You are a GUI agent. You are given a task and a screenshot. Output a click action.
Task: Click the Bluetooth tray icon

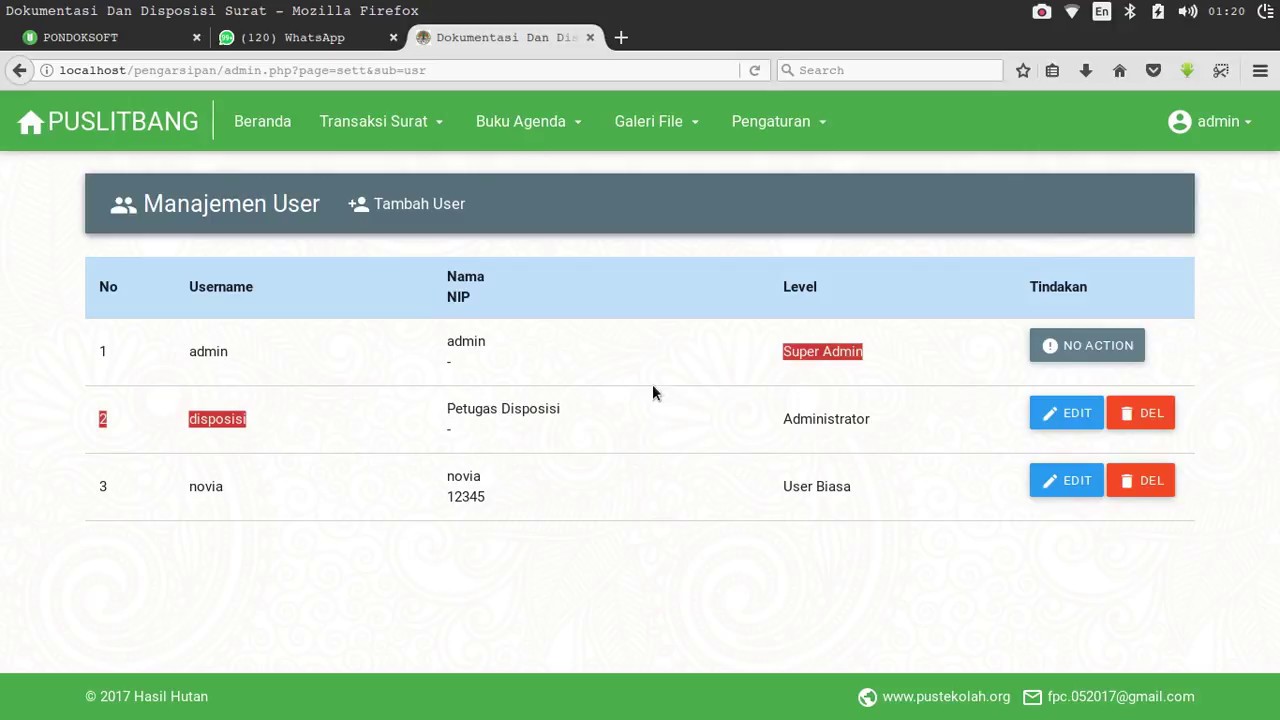point(1130,11)
